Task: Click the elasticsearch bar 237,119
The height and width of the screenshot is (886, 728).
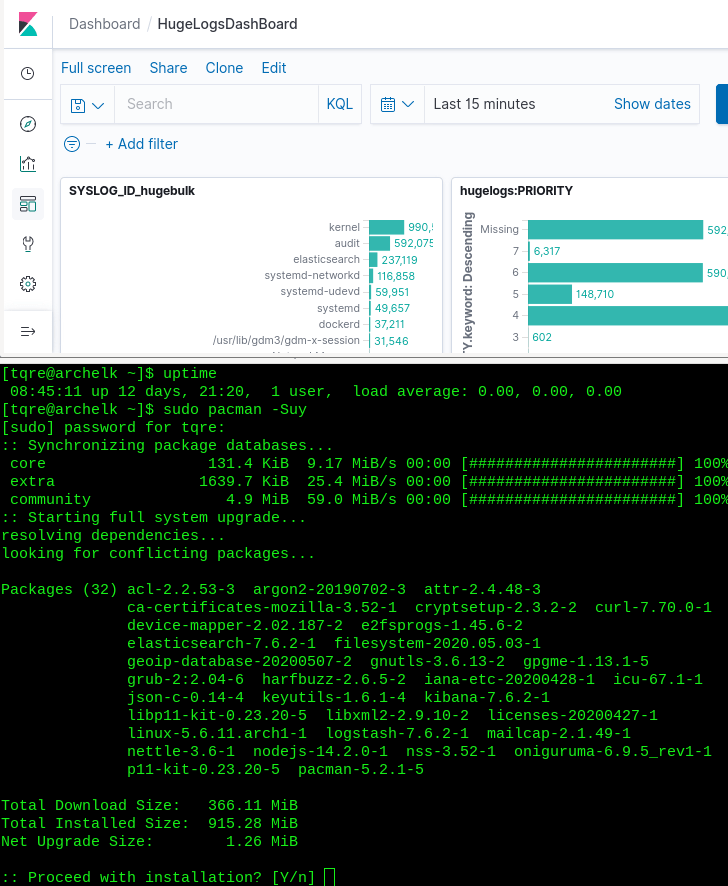Action: pos(373,259)
